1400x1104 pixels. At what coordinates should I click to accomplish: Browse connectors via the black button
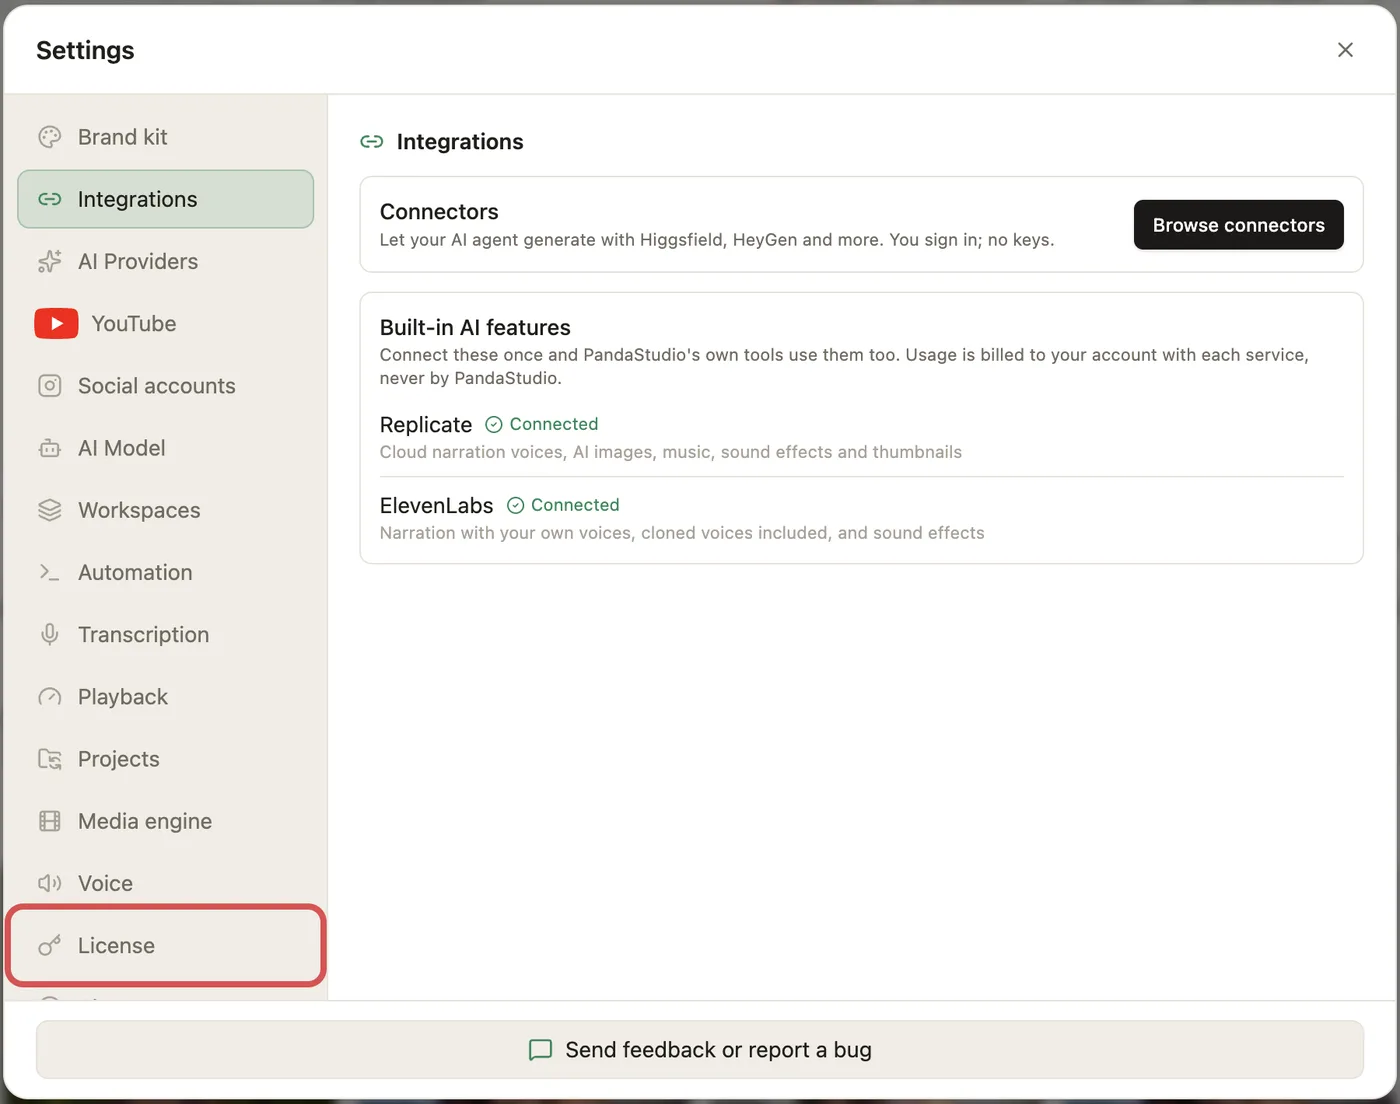[x=1238, y=225]
